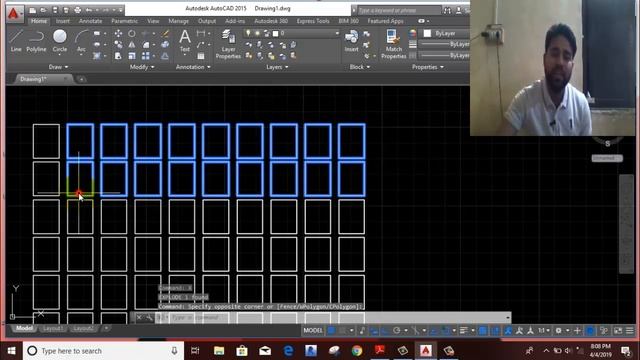Select the Array tool in Modify panel
The image size is (640, 360).
click(146, 56)
